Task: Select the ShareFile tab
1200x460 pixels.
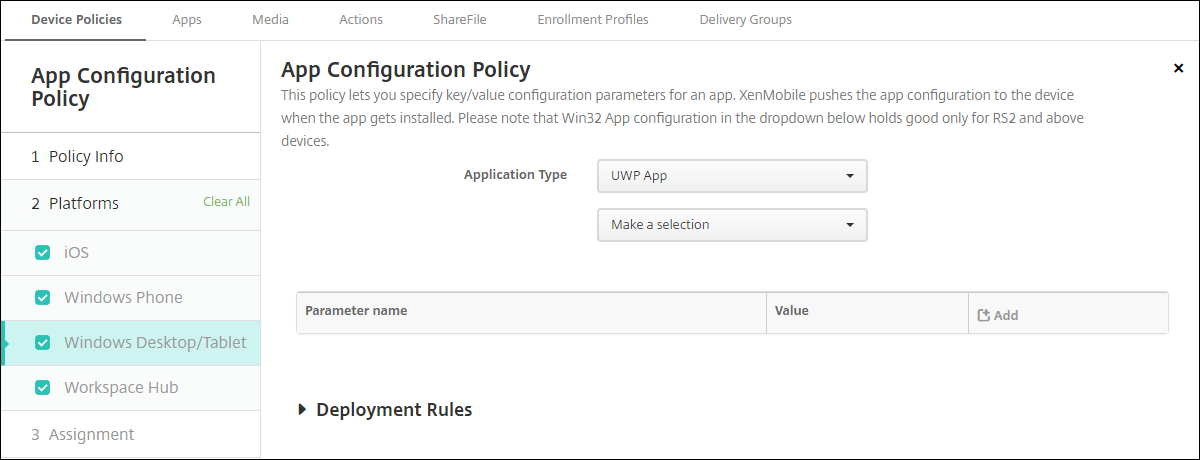Action: pos(461,20)
